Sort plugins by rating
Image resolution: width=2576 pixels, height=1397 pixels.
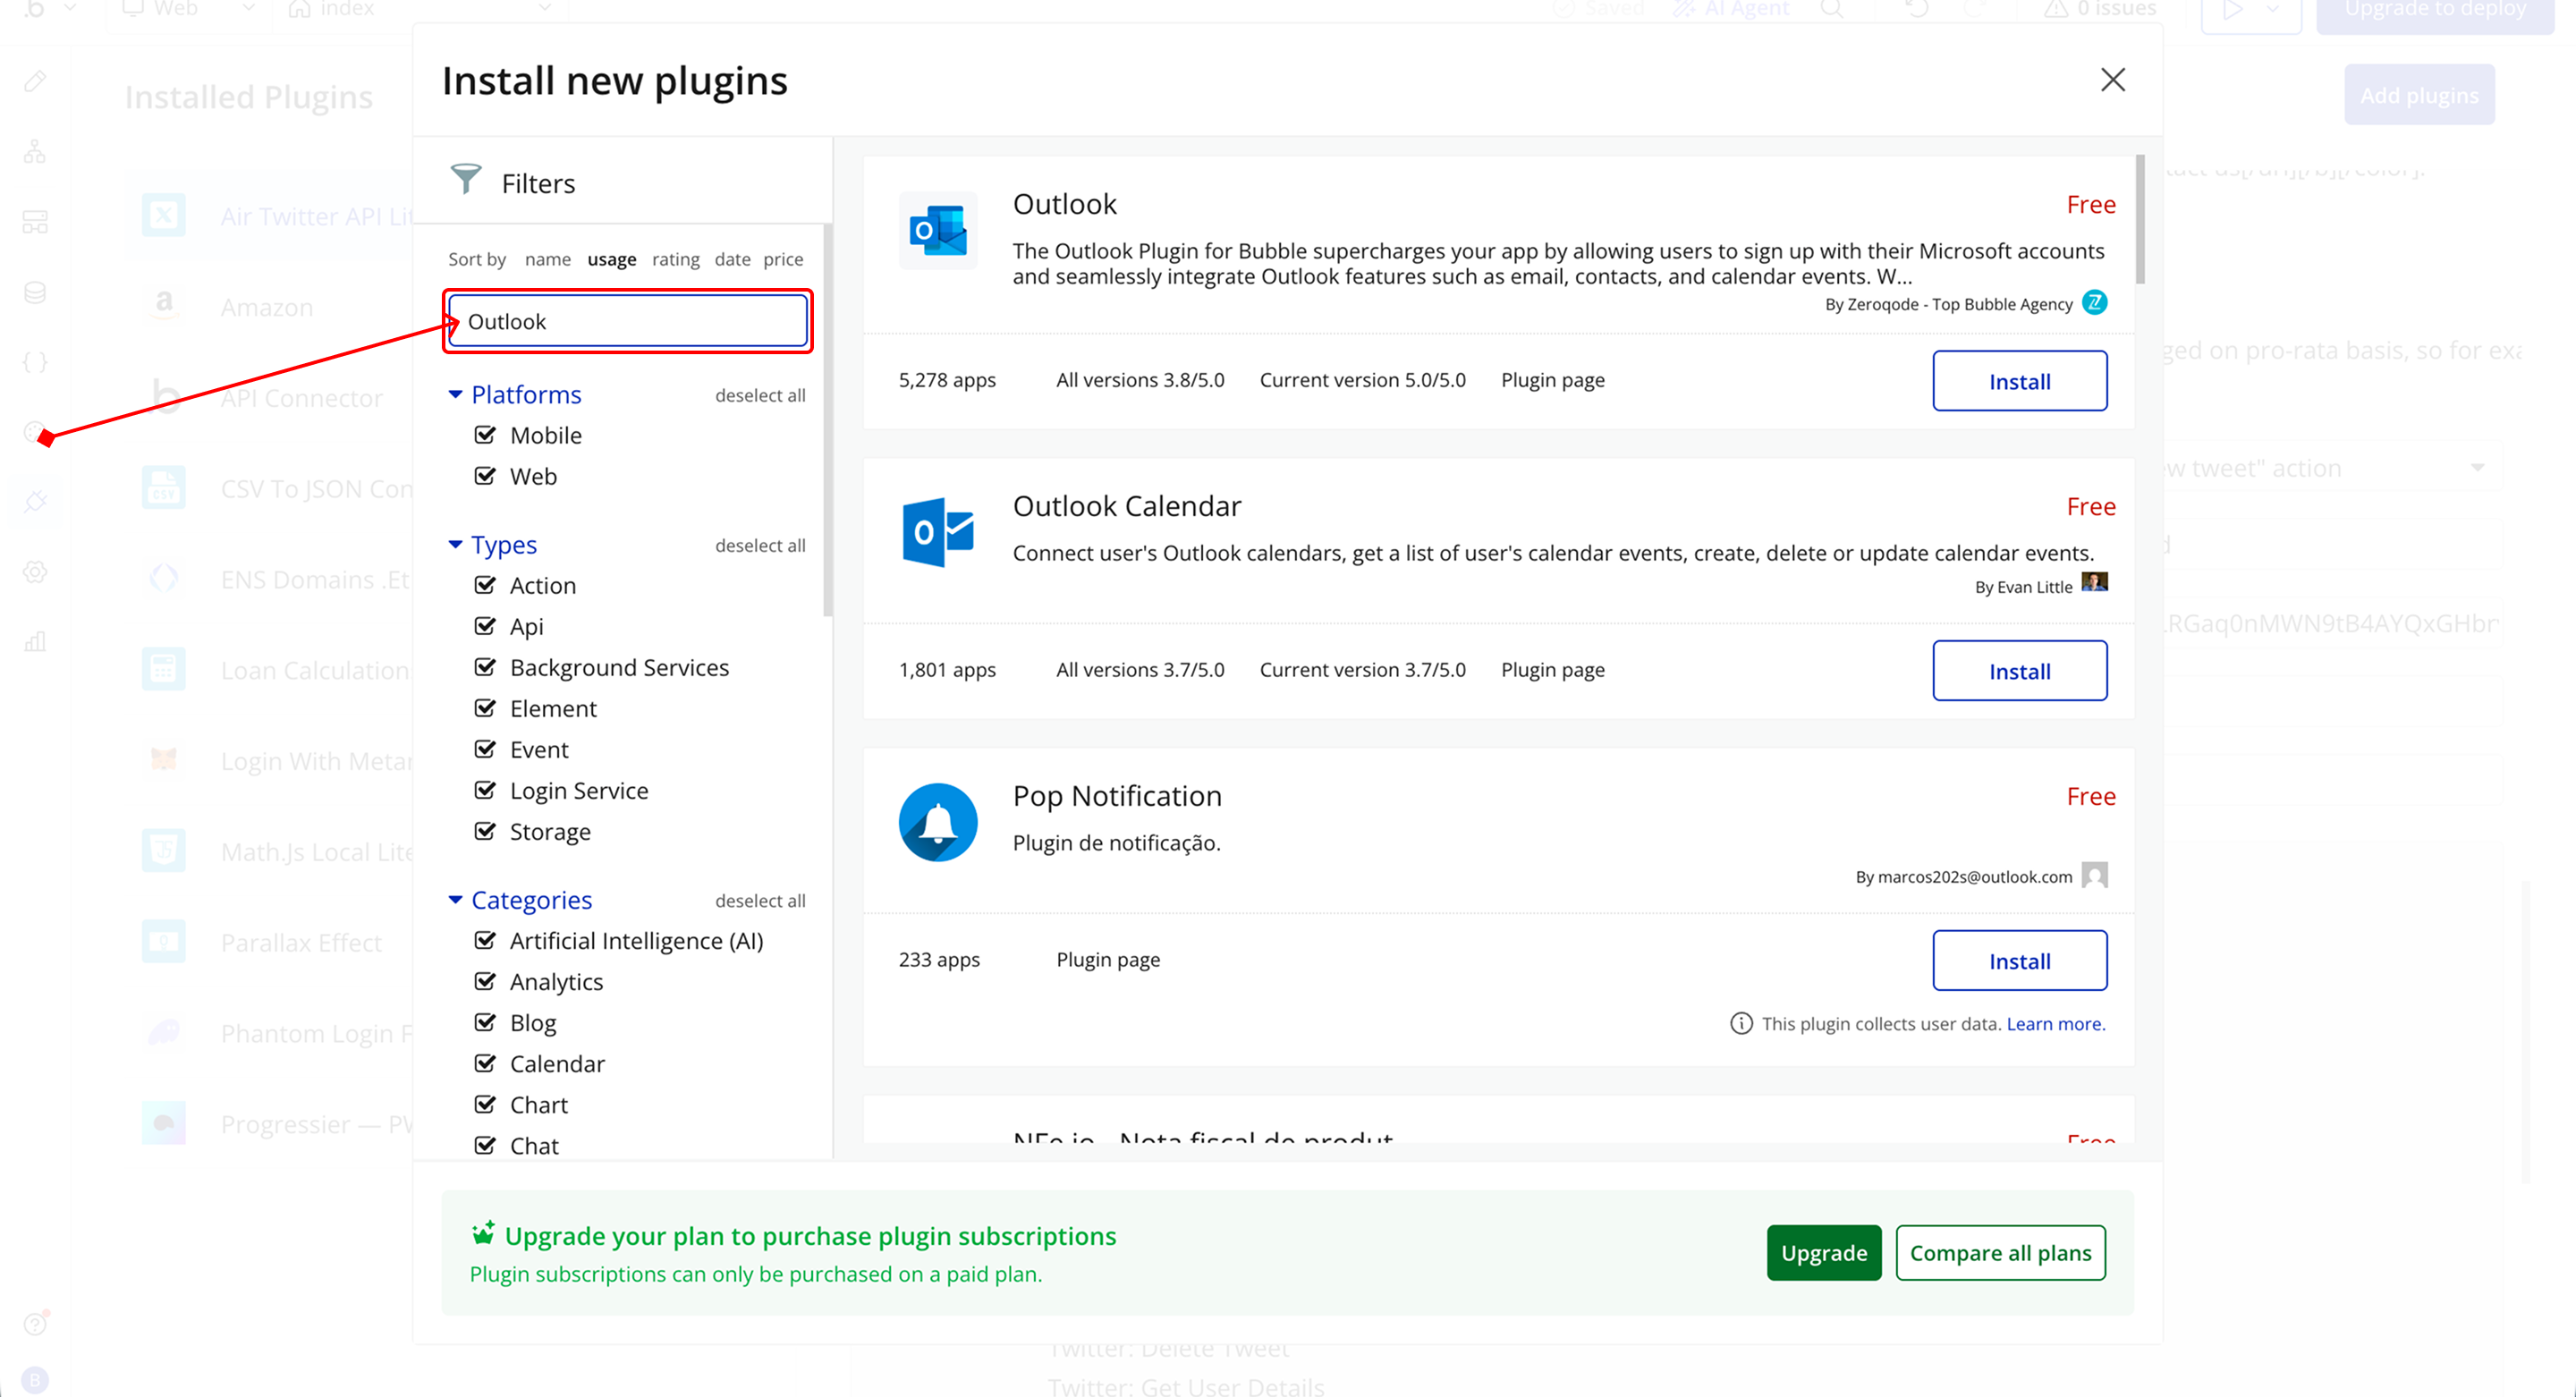pyautogui.click(x=675, y=259)
